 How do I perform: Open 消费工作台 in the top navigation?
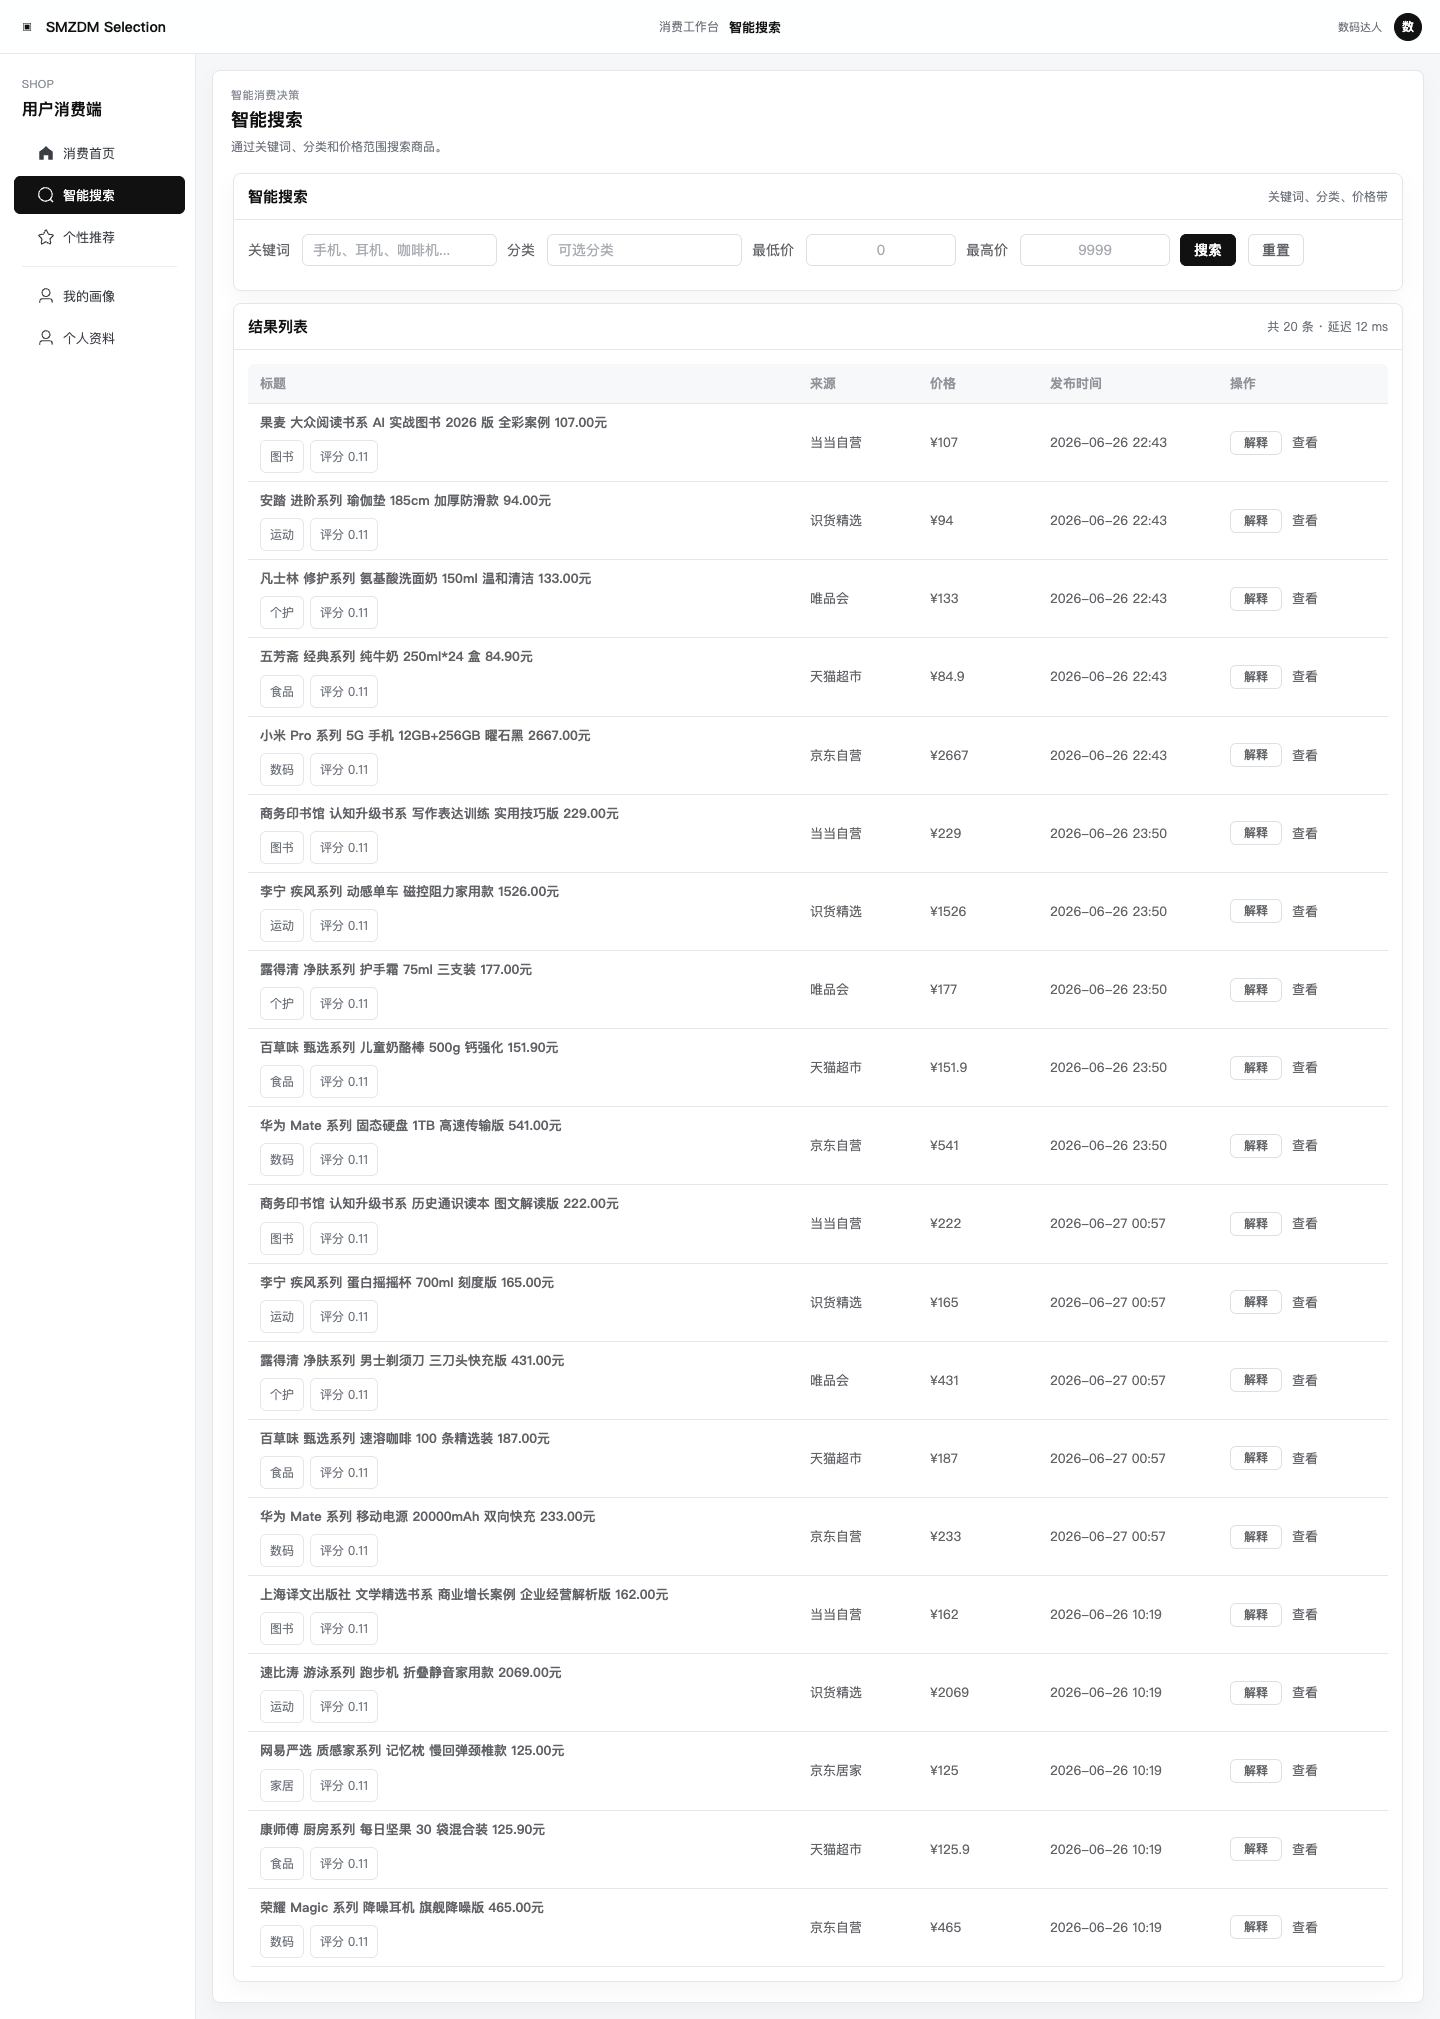pyautogui.click(x=688, y=27)
